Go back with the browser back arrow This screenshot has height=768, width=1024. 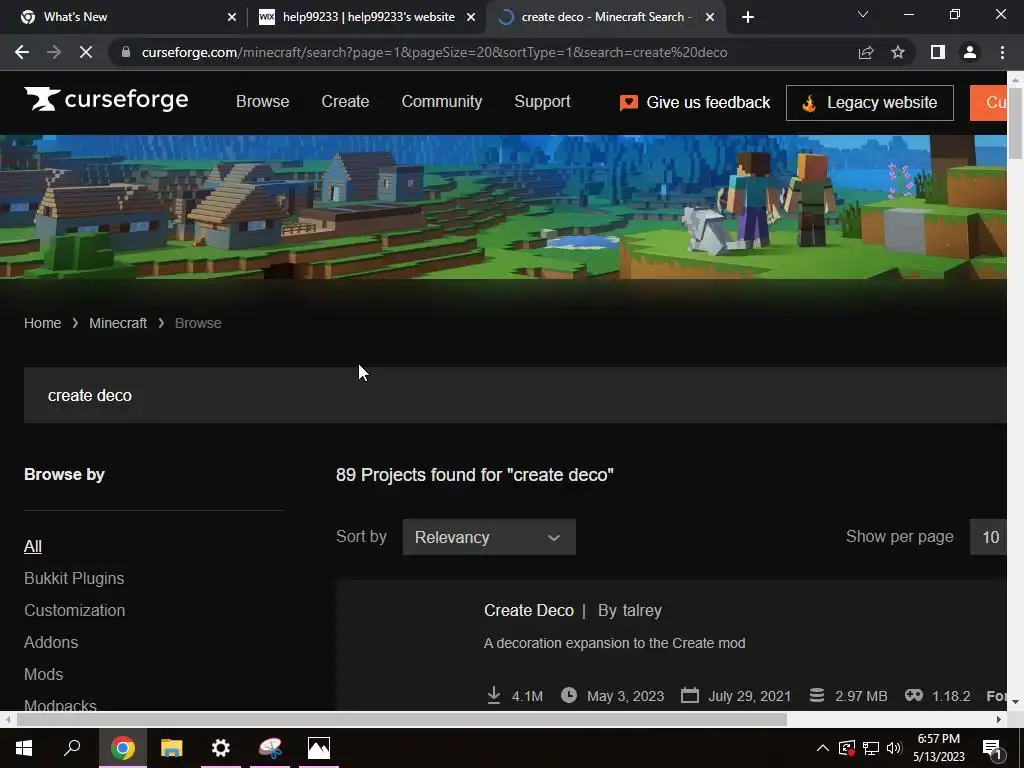(22, 52)
